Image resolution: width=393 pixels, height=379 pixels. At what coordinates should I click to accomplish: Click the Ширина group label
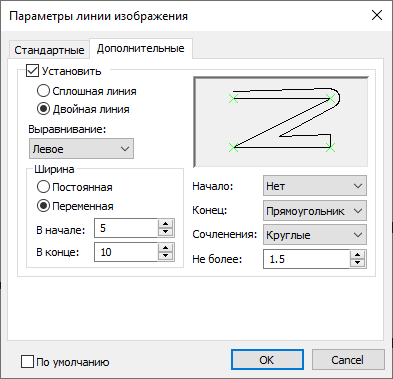click(x=54, y=169)
